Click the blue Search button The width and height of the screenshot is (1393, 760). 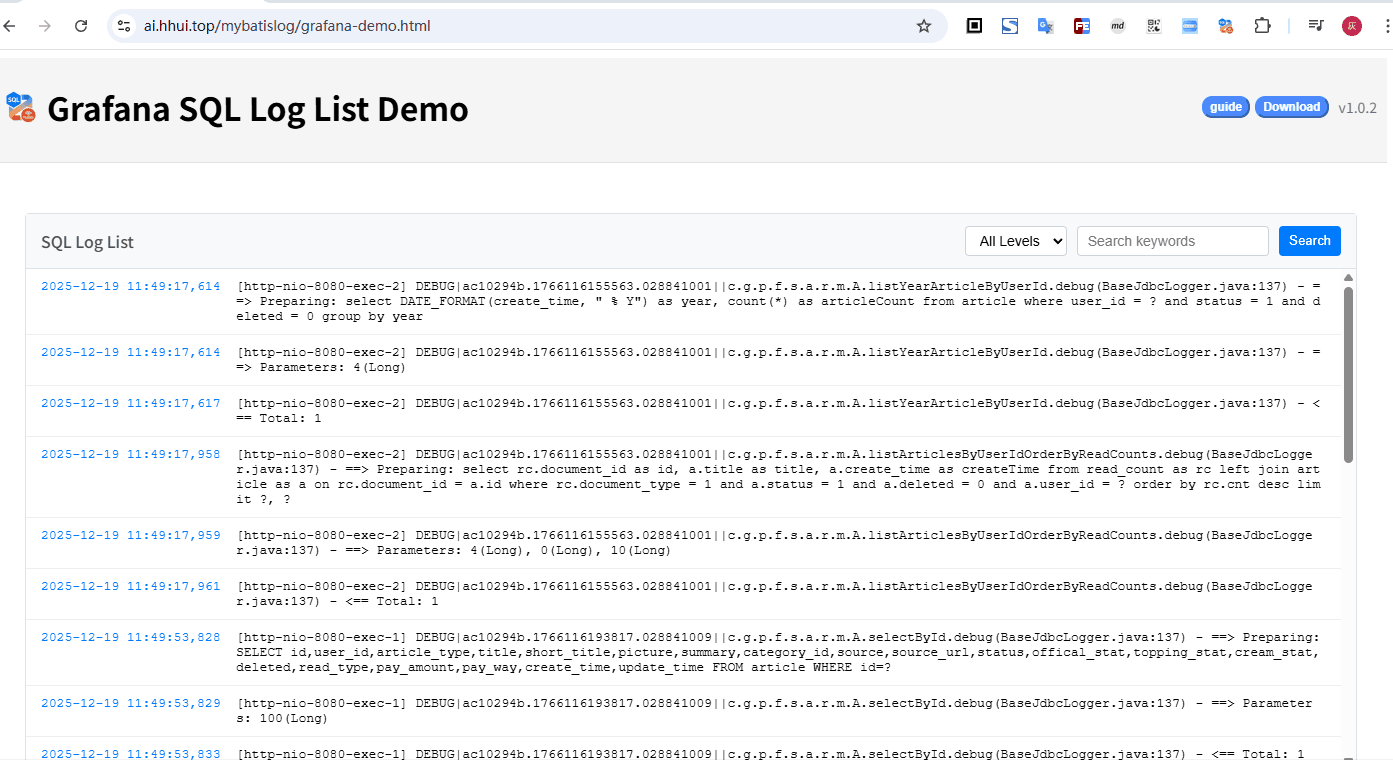pos(1309,241)
